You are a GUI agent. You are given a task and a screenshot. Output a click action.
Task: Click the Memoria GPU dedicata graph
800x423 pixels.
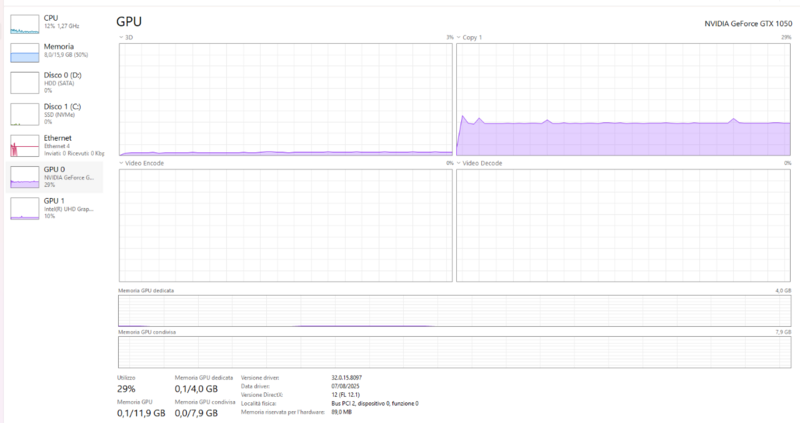[x=454, y=311]
